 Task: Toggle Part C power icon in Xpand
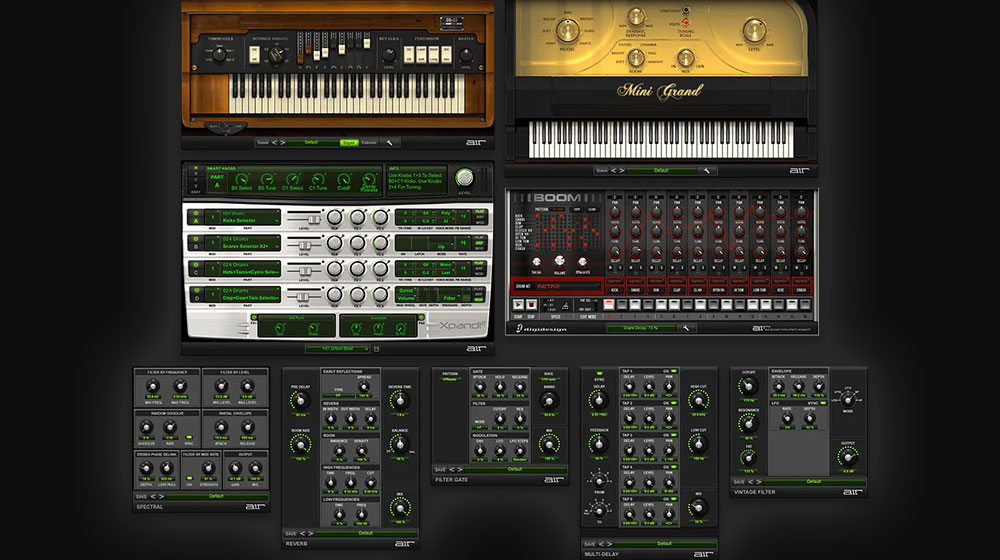(x=196, y=265)
